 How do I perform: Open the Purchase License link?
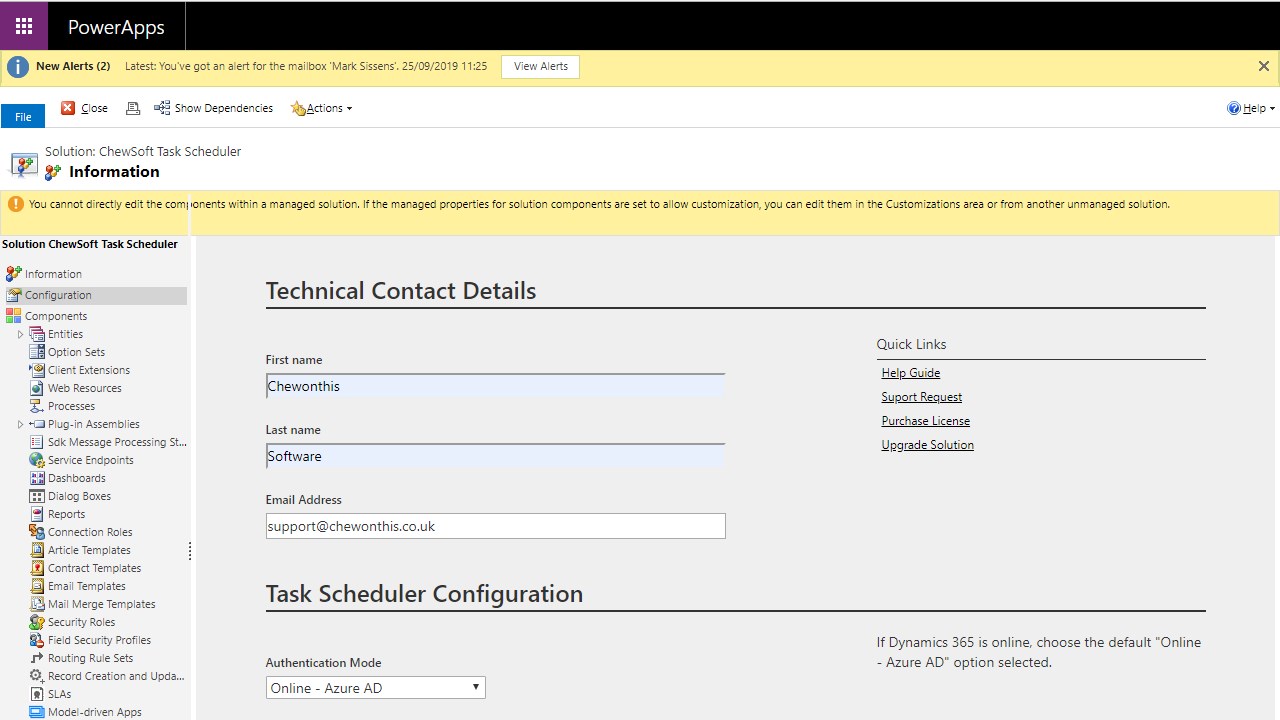point(925,421)
